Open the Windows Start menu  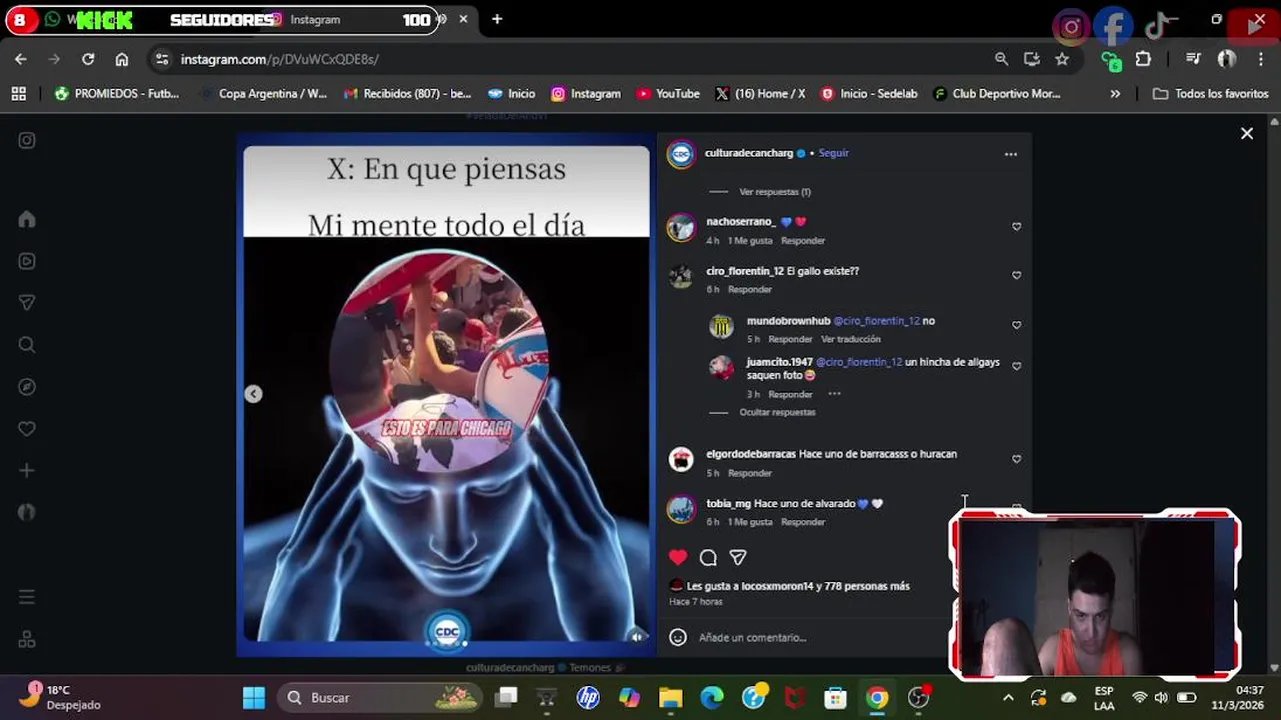click(254, 697)
